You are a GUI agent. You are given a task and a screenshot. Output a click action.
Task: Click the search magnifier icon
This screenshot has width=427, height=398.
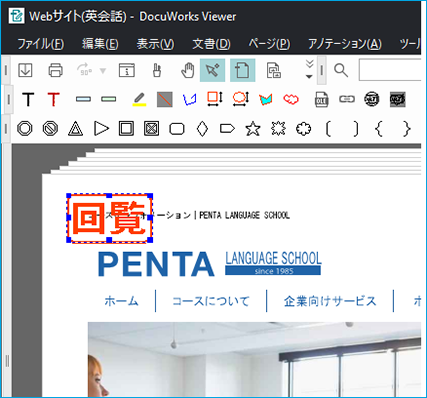(341, 70)
